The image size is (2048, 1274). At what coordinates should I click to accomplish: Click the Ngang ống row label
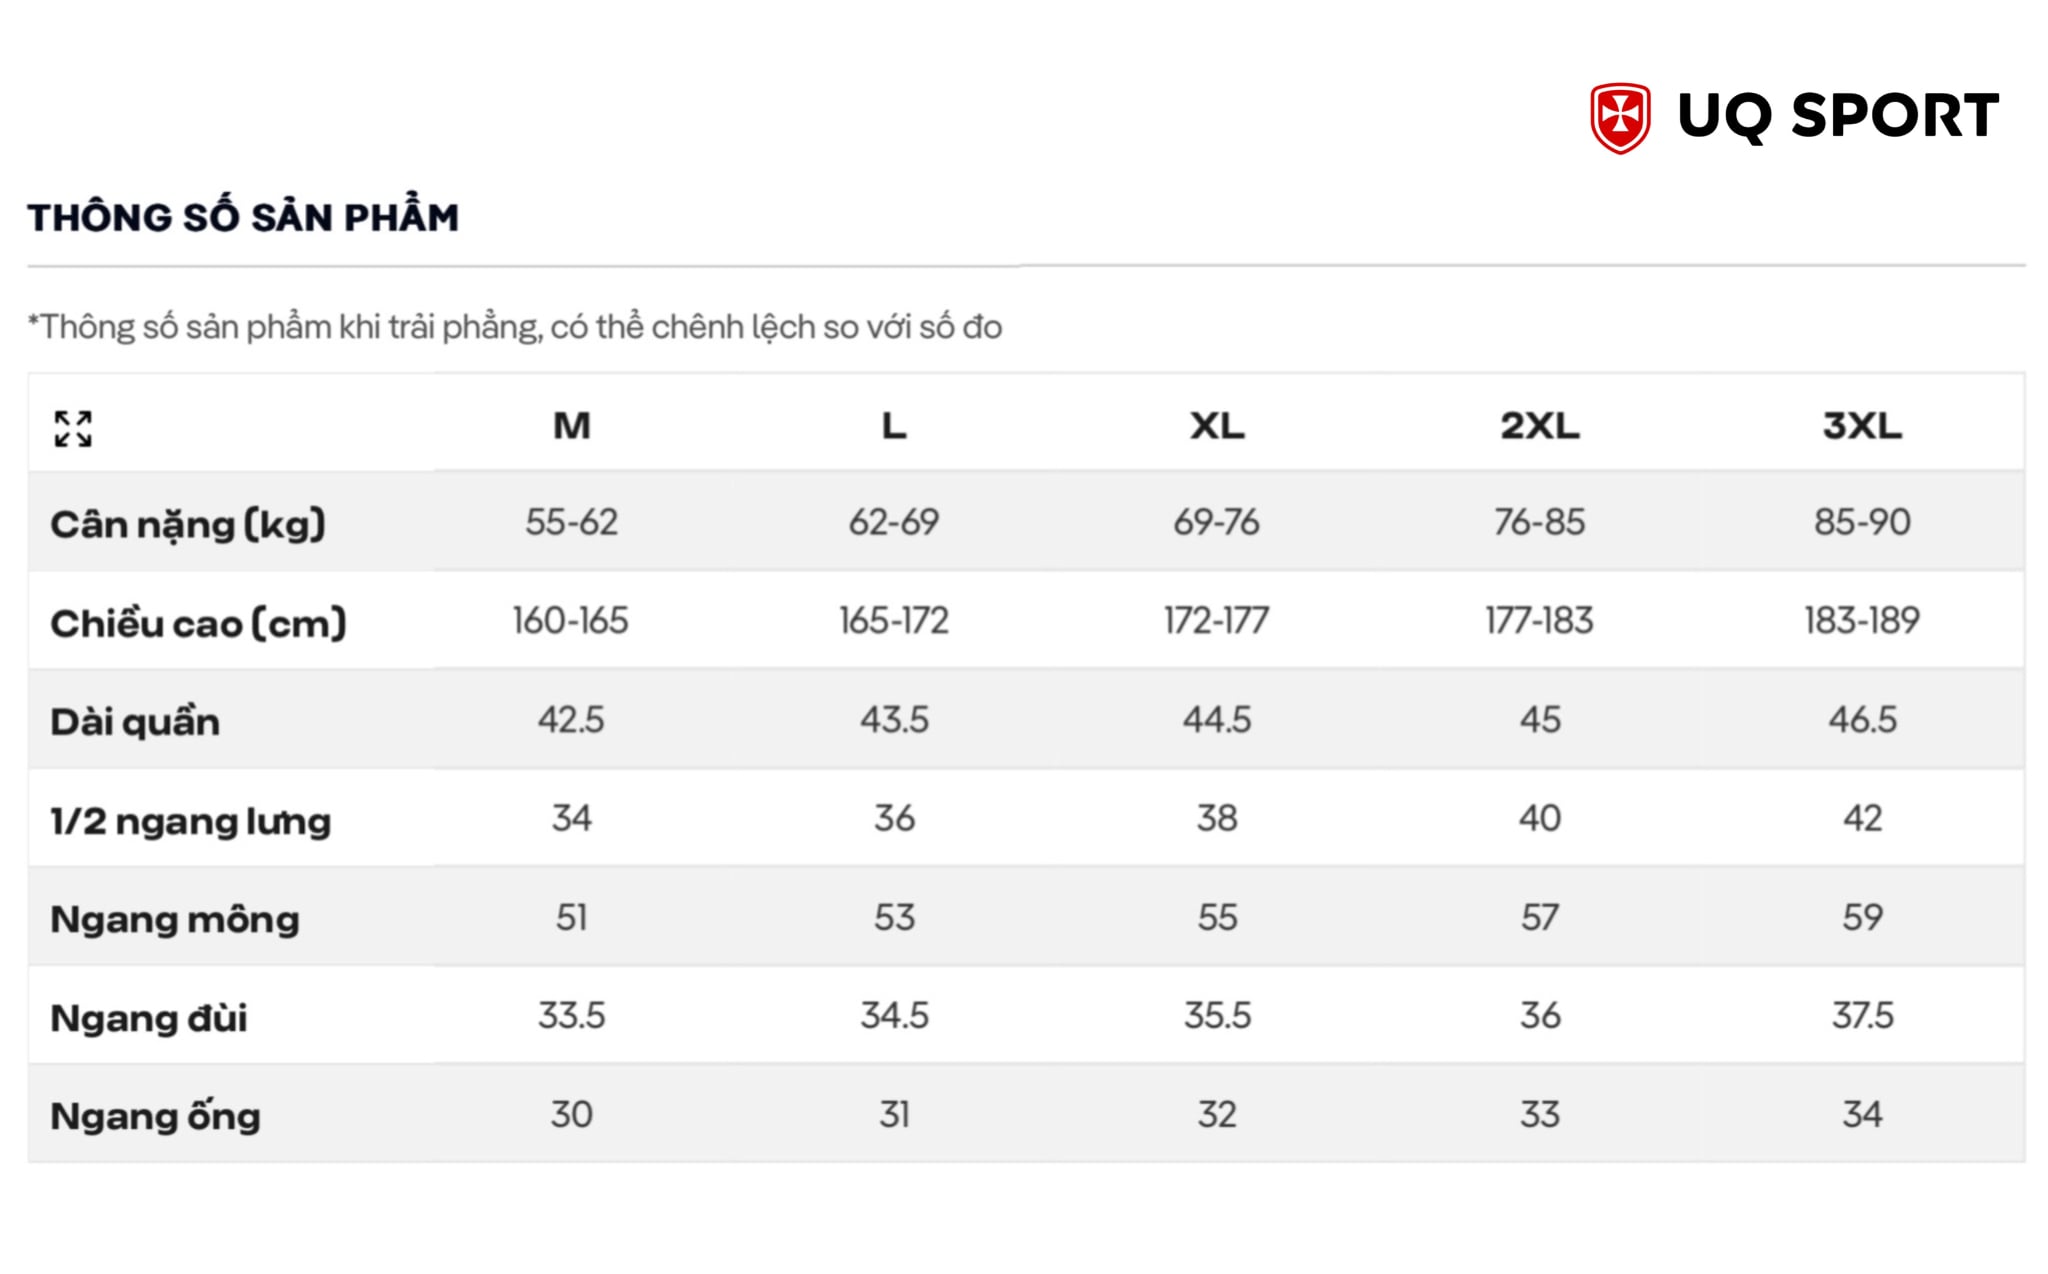156,1115
